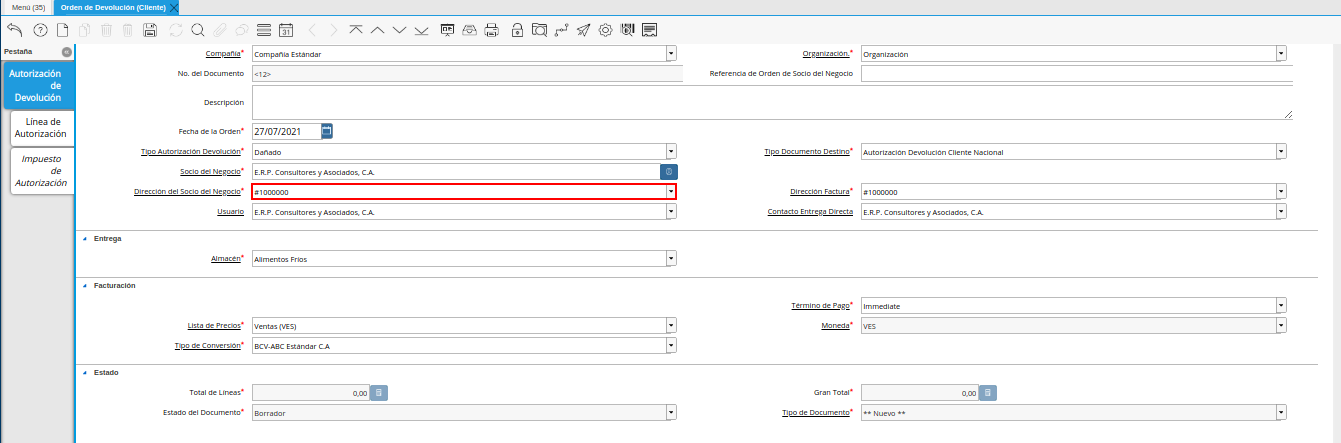Open the Término de Pago dropdown
Image resolution: width=1341 pixels, height=443 pixels.
[x=1281, y=306]
